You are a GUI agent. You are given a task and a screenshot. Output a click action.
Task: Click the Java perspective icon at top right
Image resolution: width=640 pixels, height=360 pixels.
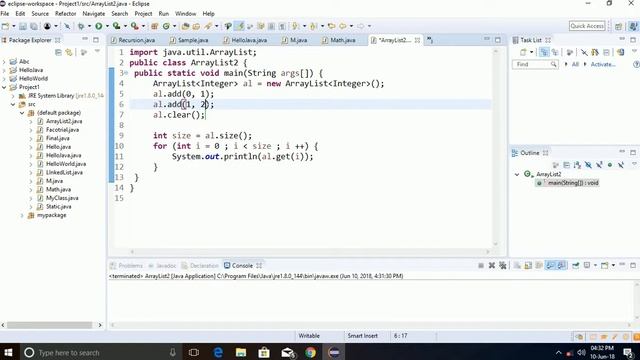[x=633, y=26]
